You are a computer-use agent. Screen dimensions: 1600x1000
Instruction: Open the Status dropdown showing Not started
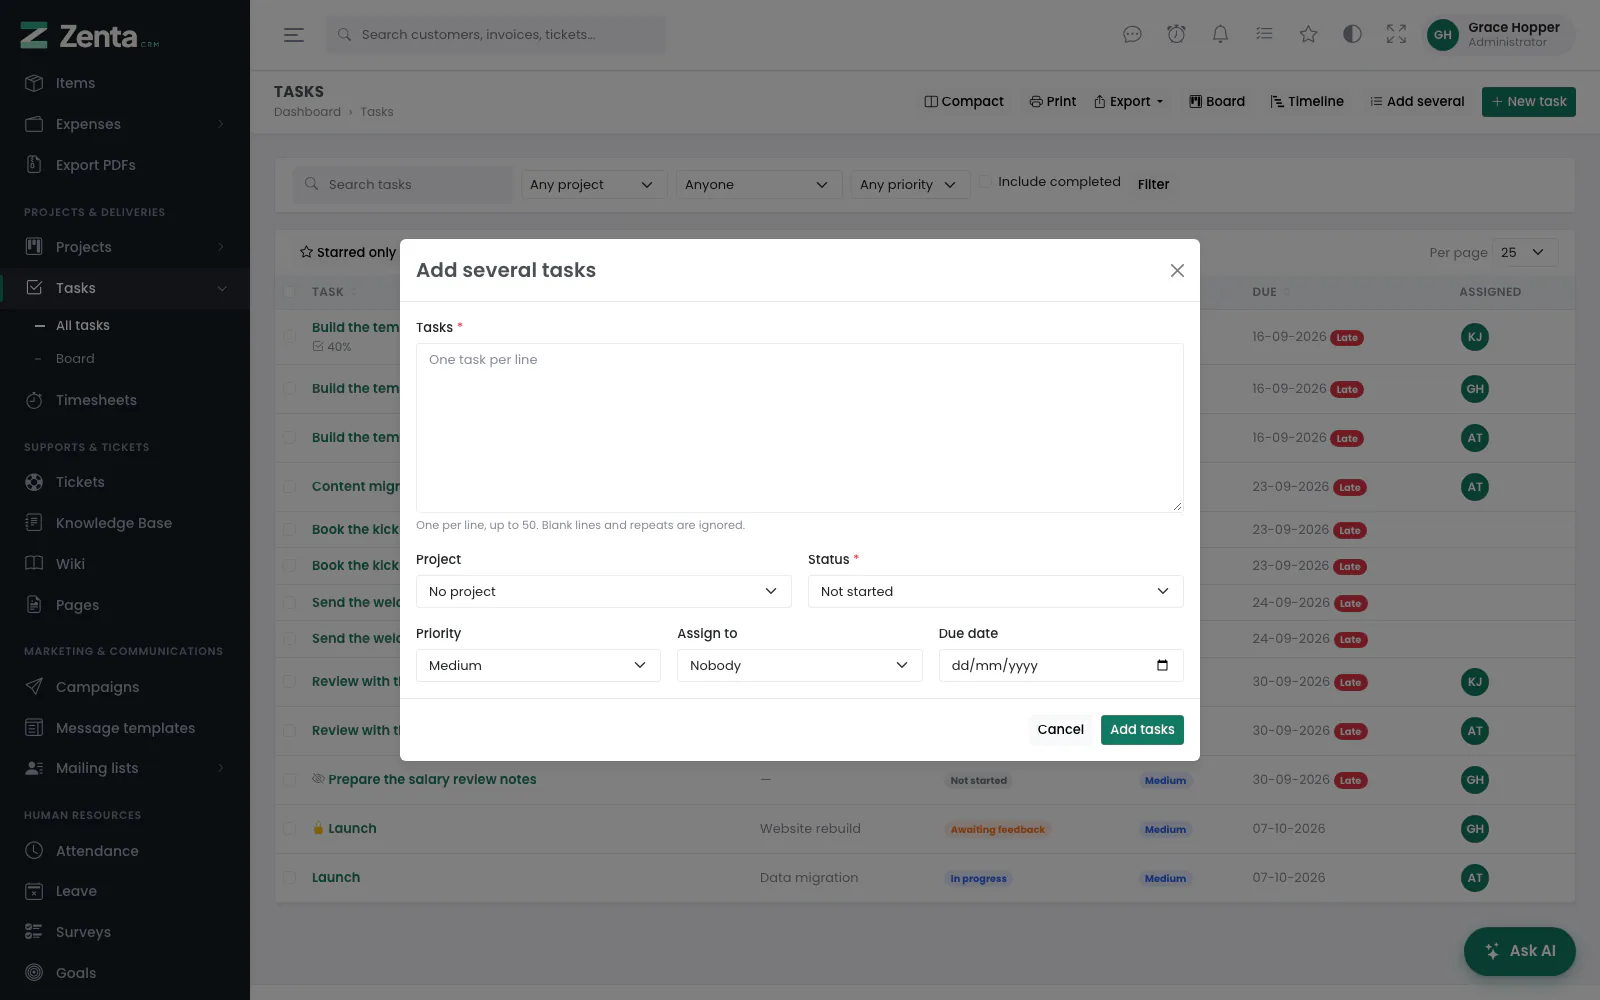996,592
